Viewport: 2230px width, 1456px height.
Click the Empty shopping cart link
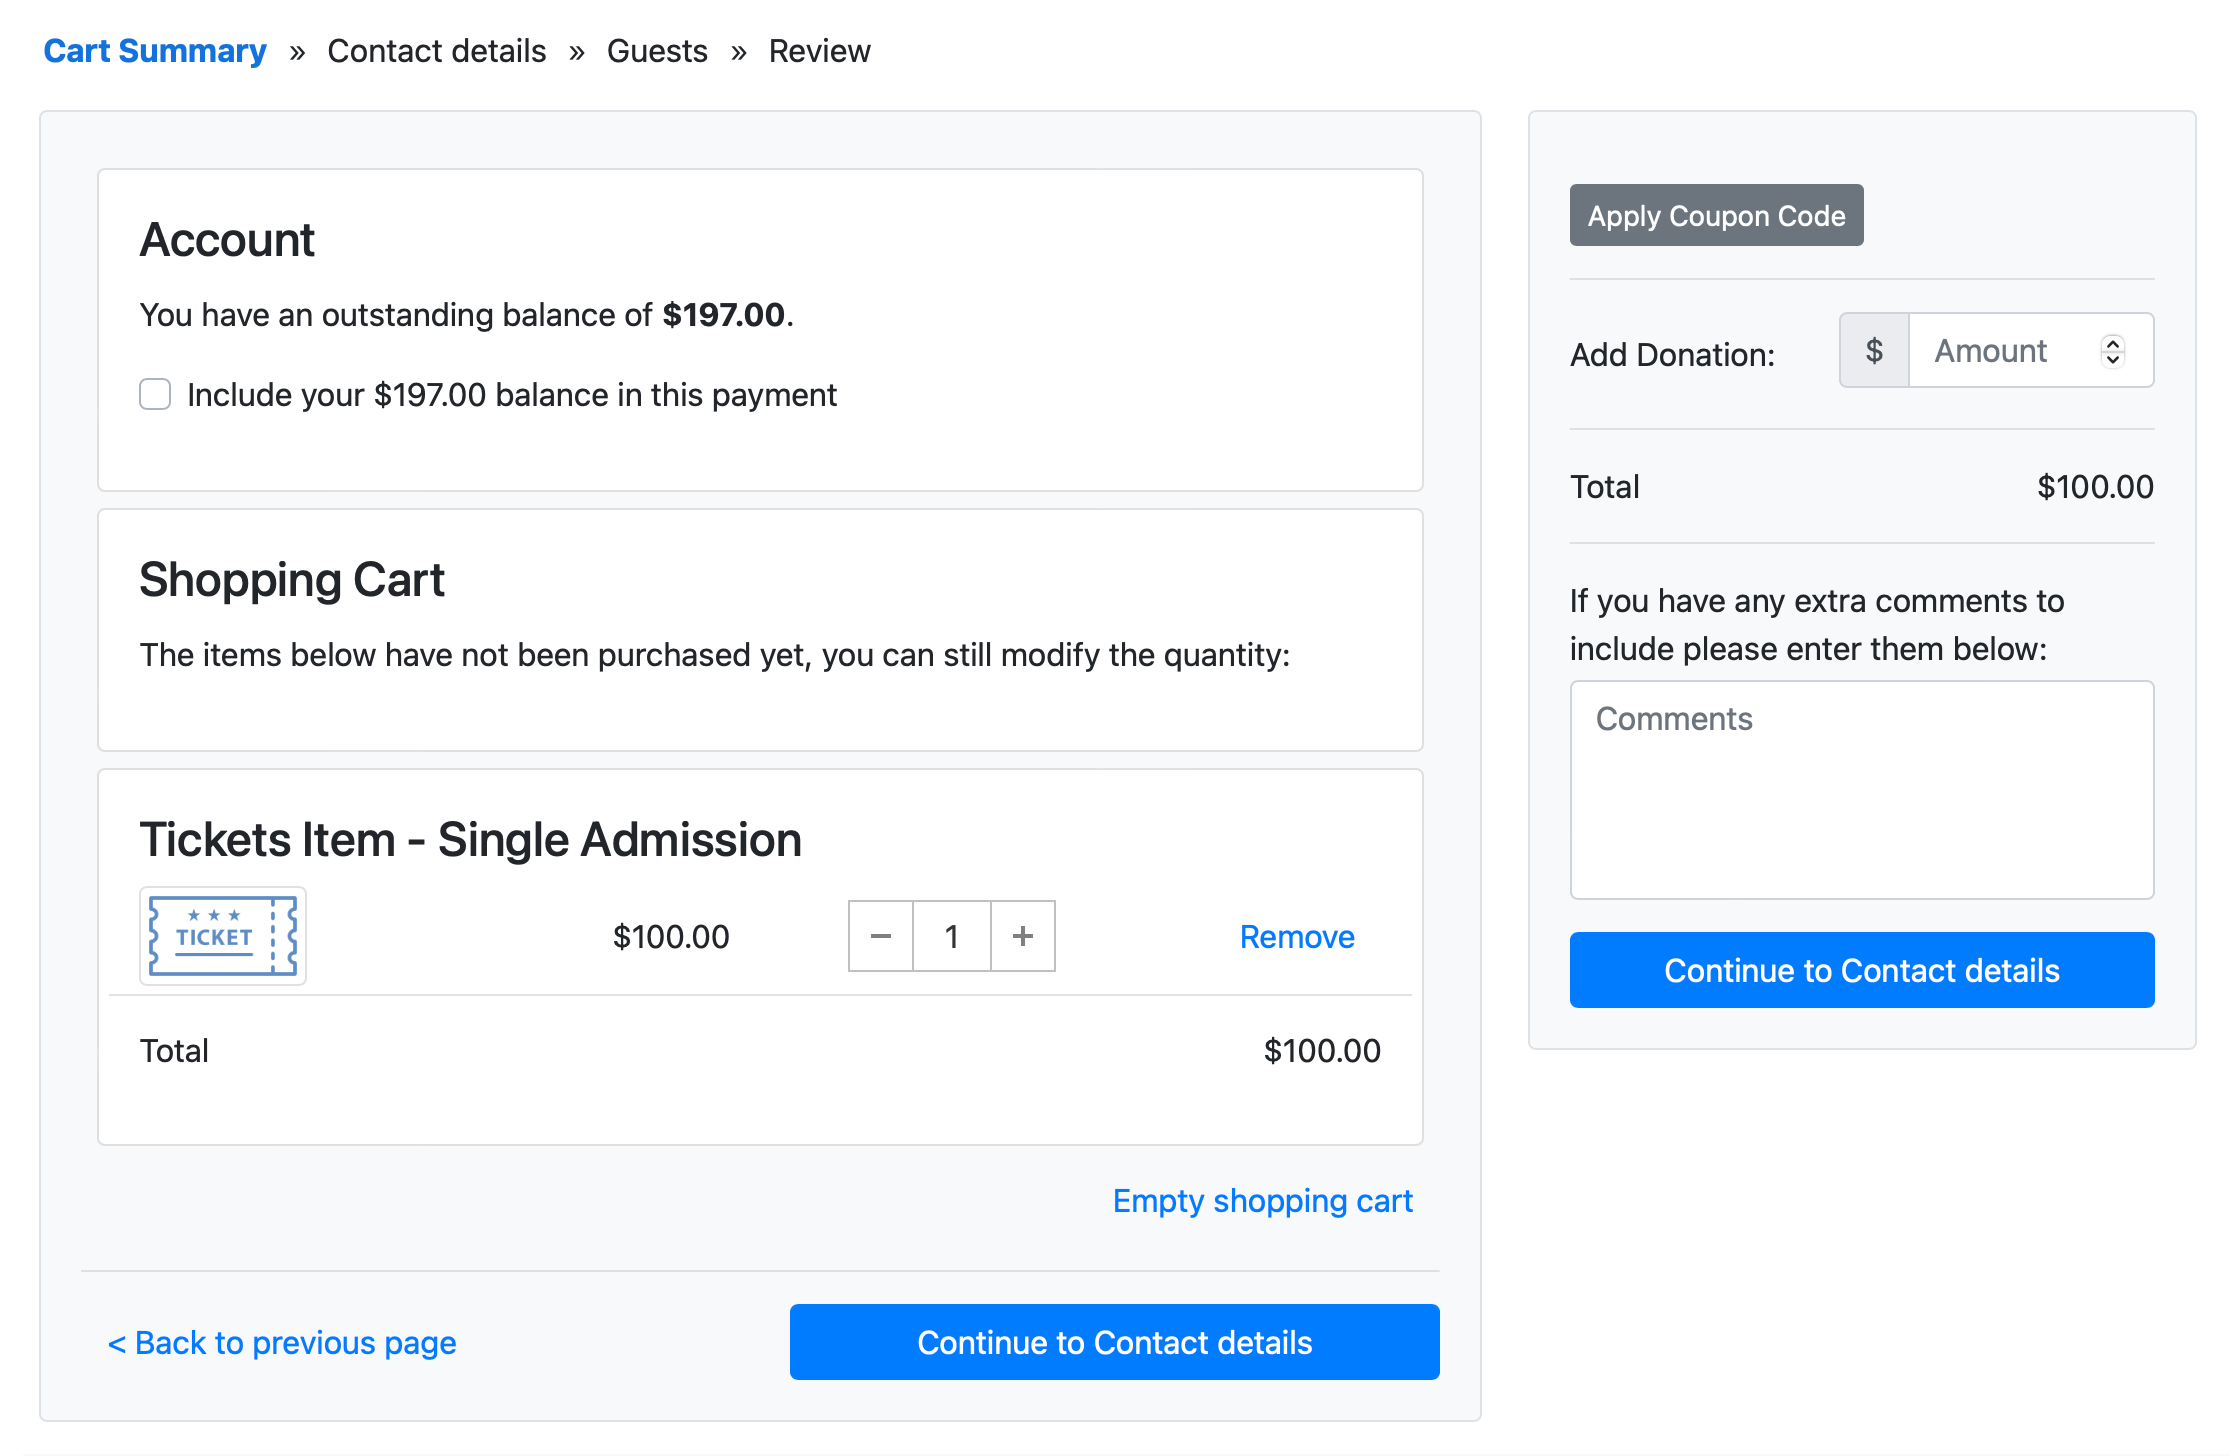1262,1200
